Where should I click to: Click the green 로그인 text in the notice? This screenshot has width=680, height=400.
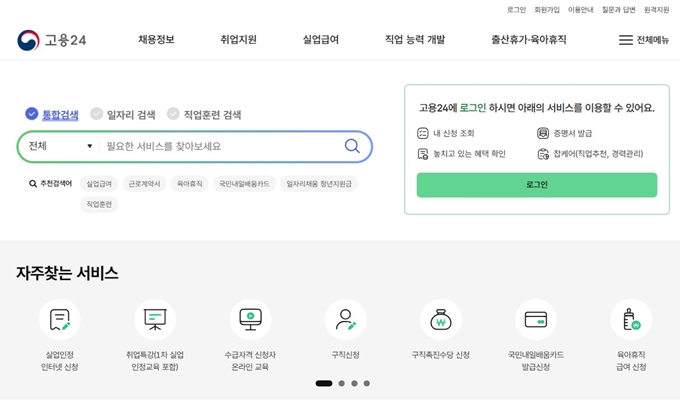tap(473, 108)
